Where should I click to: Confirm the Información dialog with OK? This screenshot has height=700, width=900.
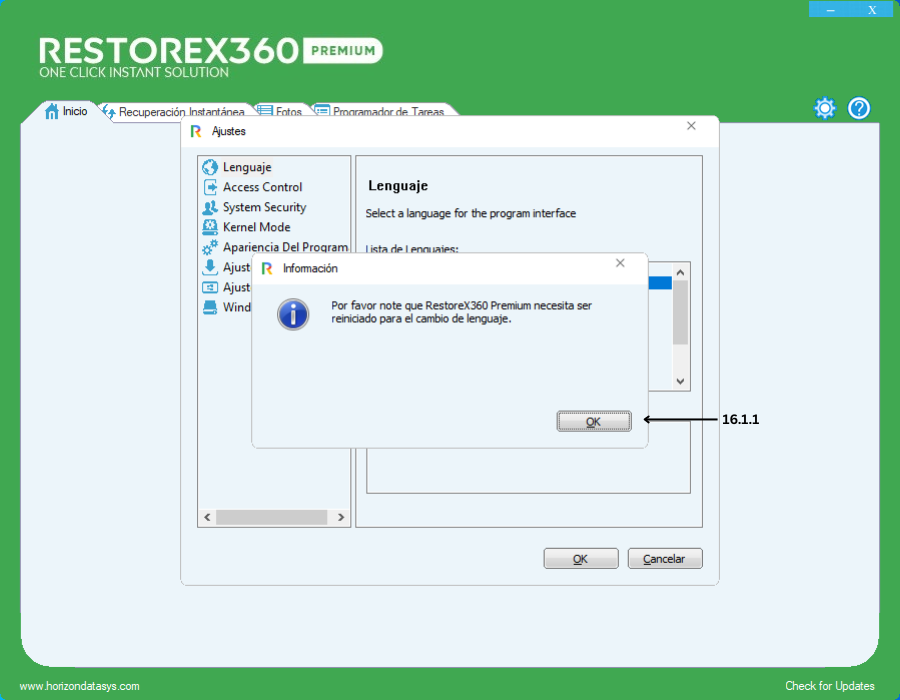point(593,422)
